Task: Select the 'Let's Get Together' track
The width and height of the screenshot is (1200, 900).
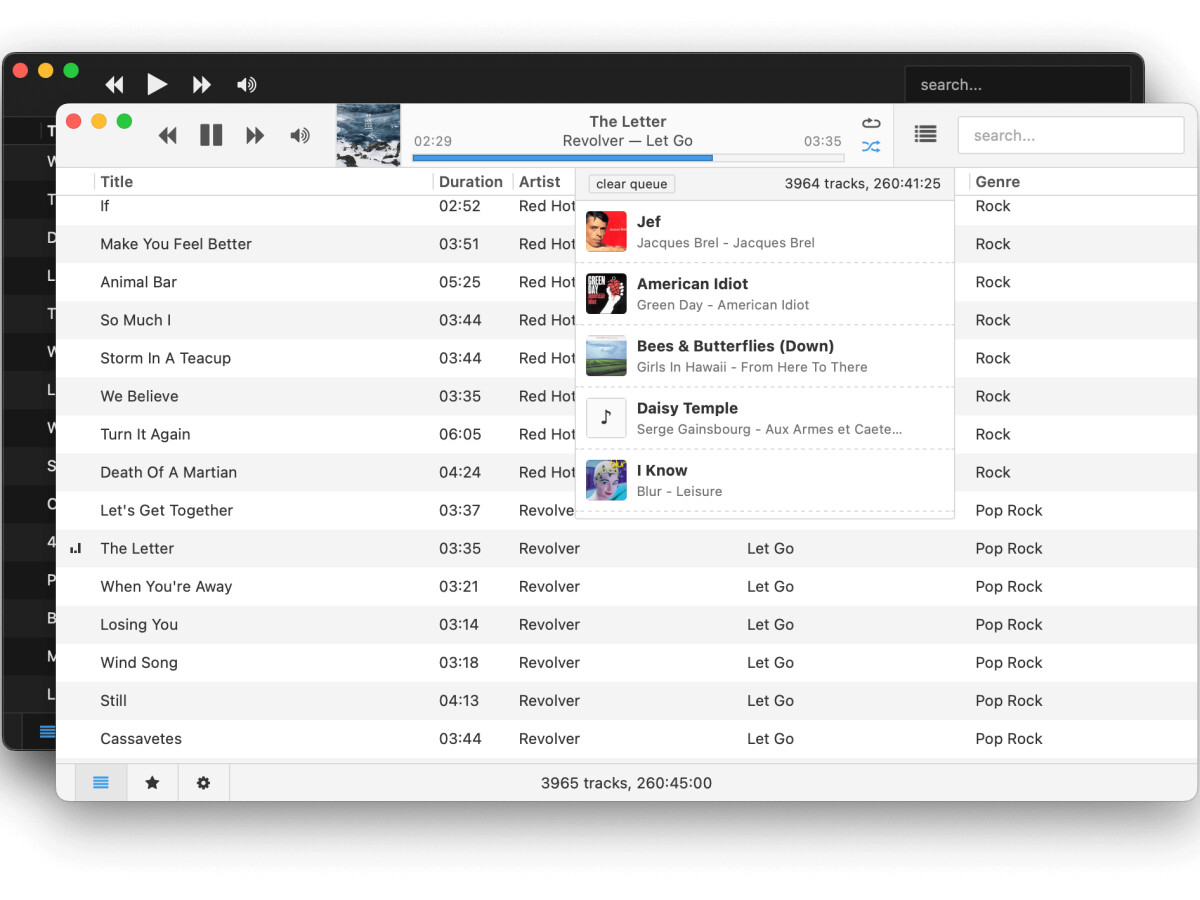Action: click(x=316, y=510)
